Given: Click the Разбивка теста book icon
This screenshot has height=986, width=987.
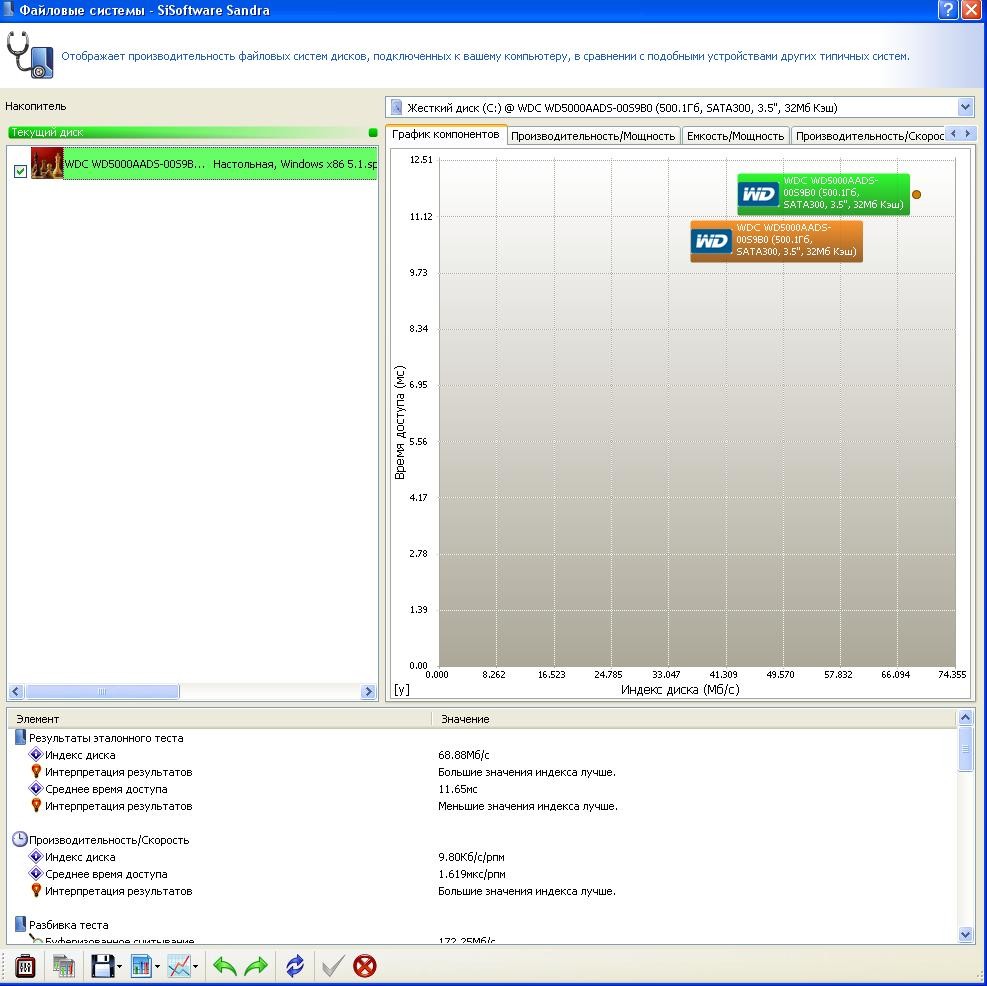Looking at the screenshot, I should [20, 924].
